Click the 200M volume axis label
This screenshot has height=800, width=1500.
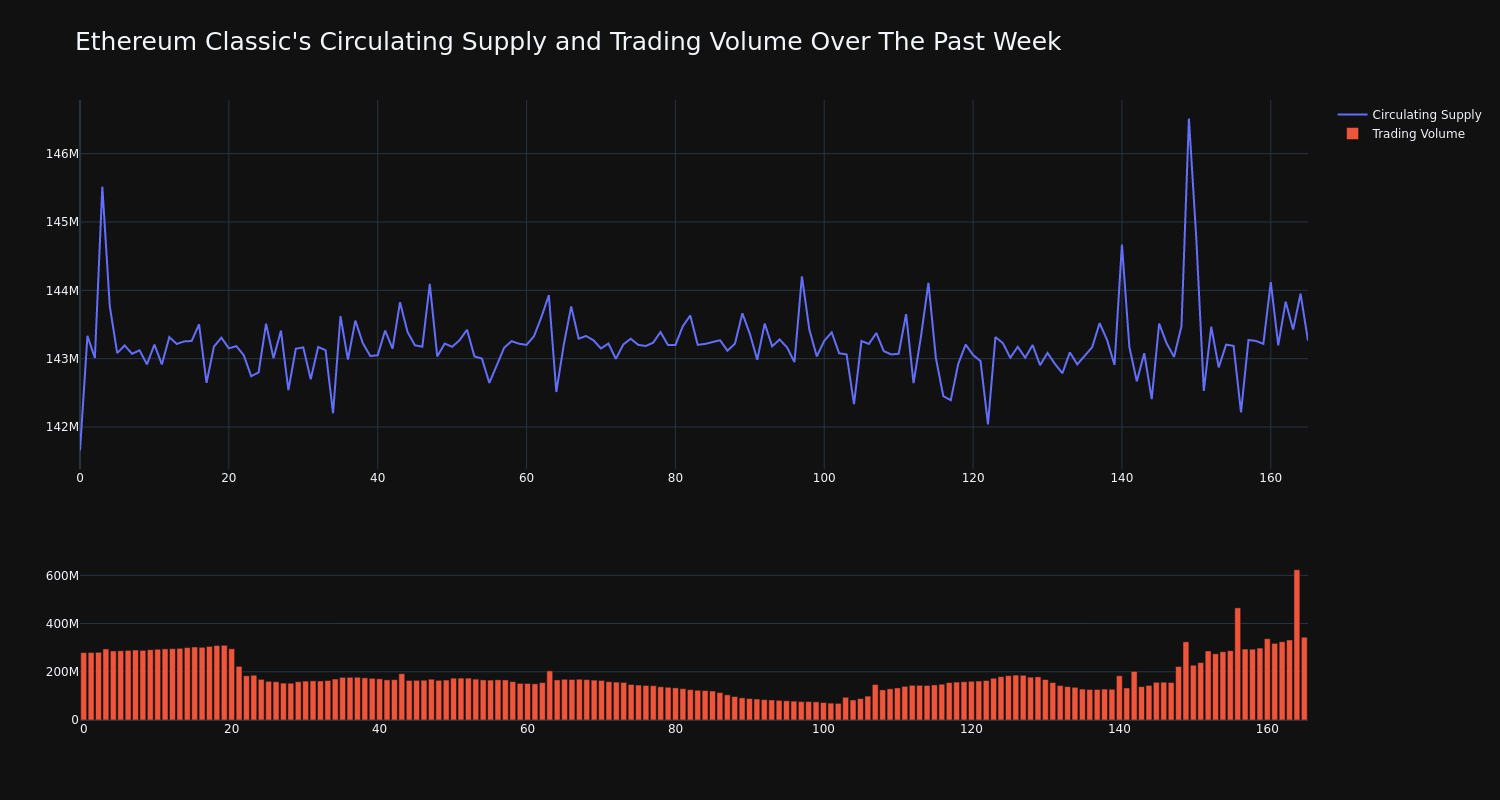point(62,672)
